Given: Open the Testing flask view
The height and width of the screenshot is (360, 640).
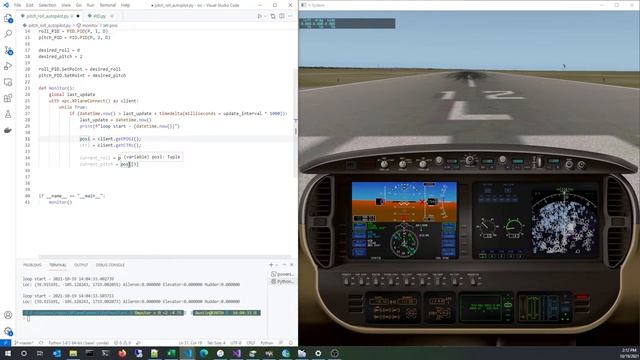Looking at the screenshot, I should click(x=8, y=114).
